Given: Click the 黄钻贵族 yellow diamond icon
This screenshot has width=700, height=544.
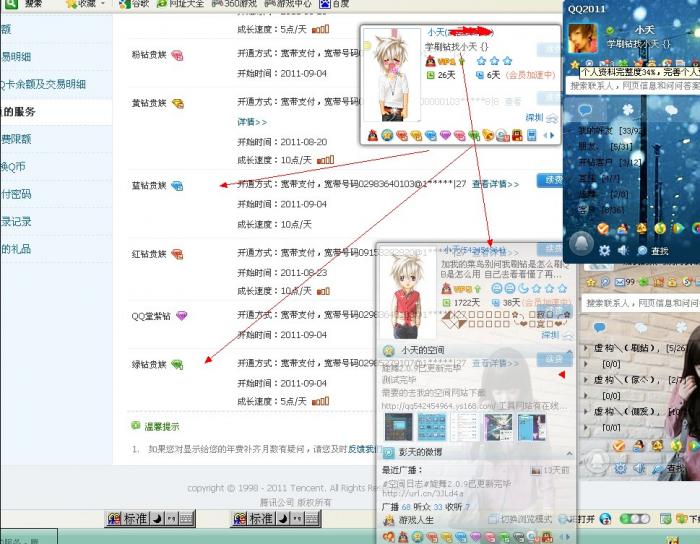Looking at the screenshot, I should (178, 104).
